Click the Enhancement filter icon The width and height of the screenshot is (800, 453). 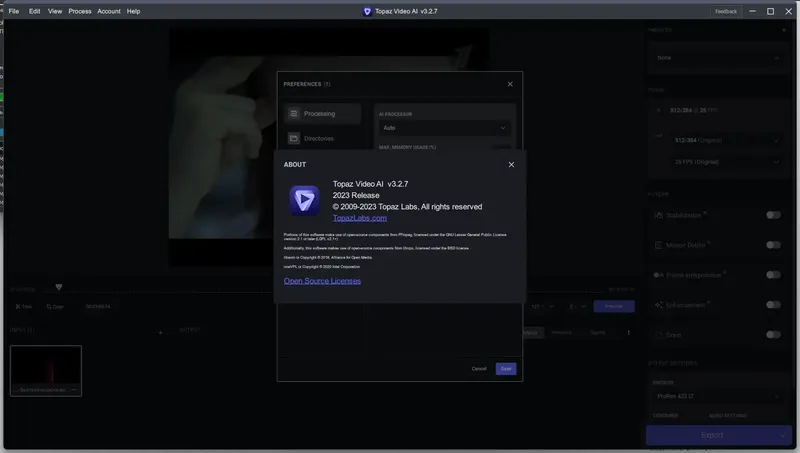click(x=658, y=305)
